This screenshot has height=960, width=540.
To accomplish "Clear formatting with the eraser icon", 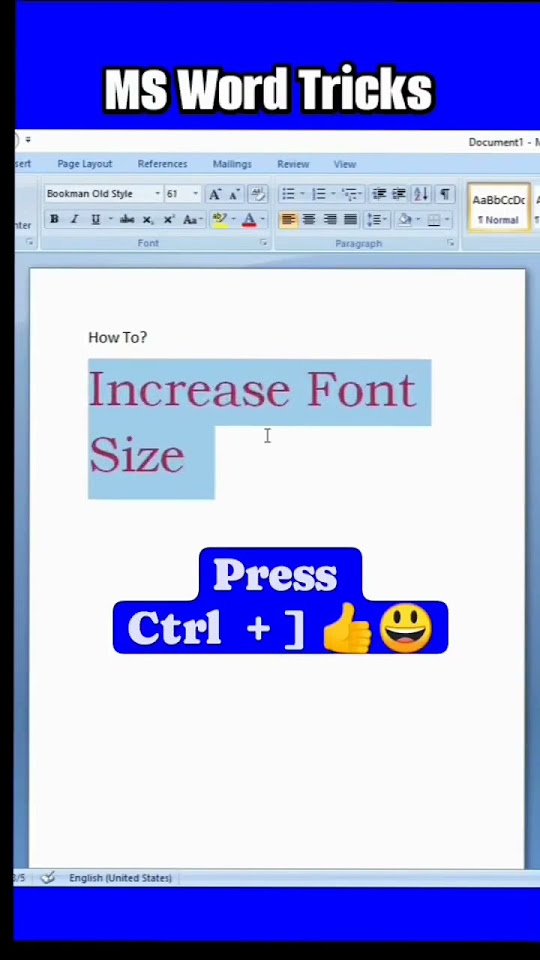I will (258, 194).
